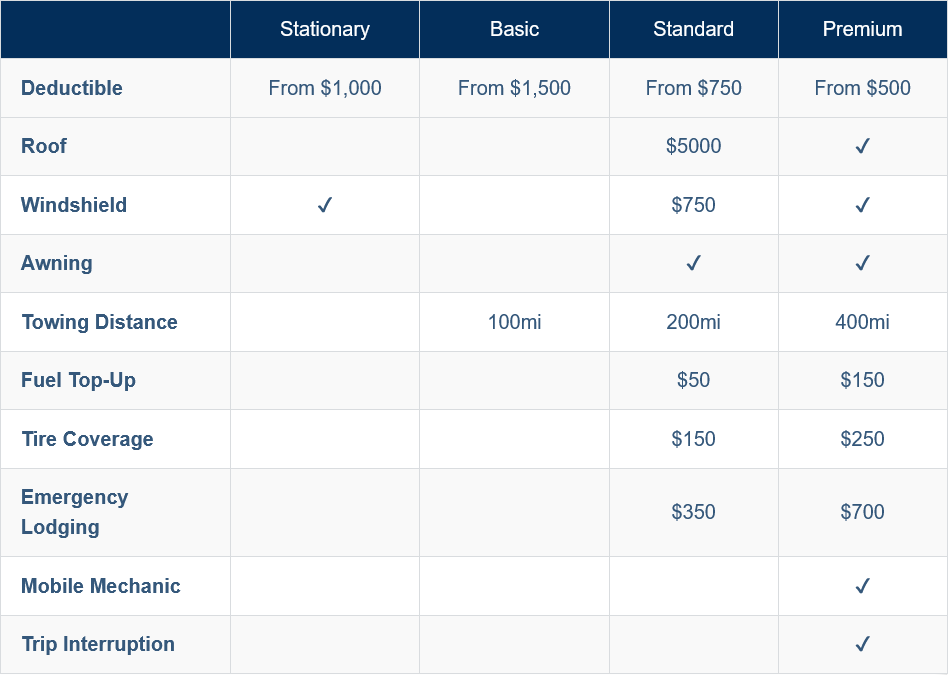Image resolution: width=952 pixels, height=680 pixels.
Task: Select the Premium plan header
Action: (863, 29)
